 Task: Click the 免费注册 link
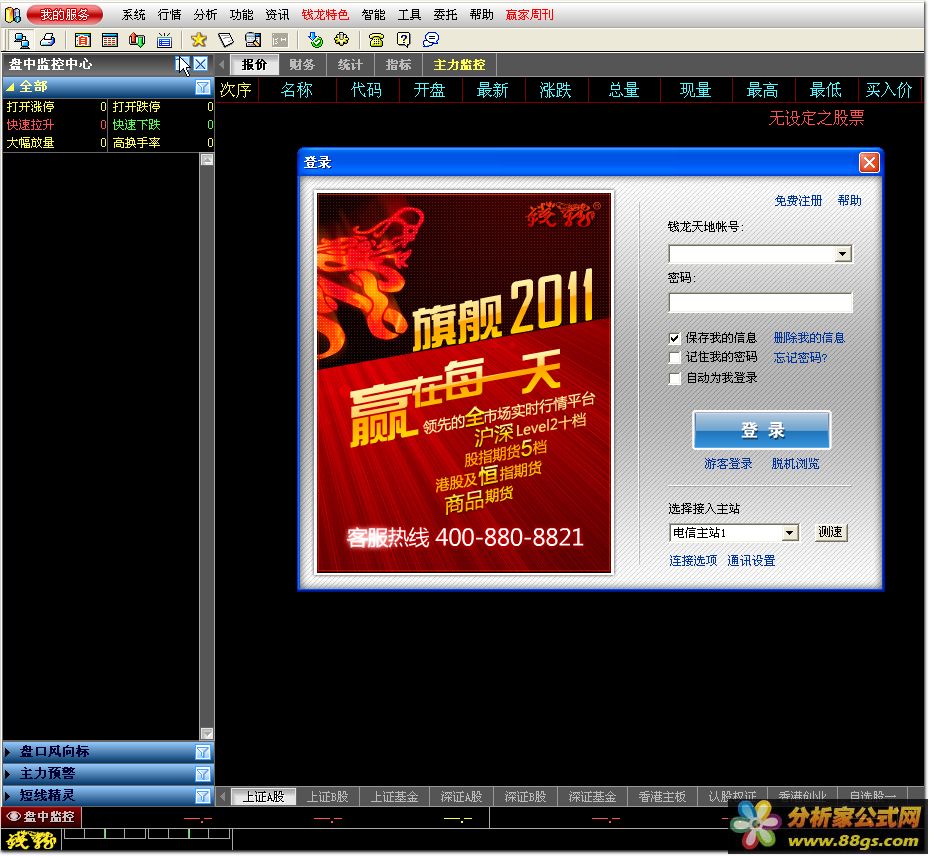[798, 201]
